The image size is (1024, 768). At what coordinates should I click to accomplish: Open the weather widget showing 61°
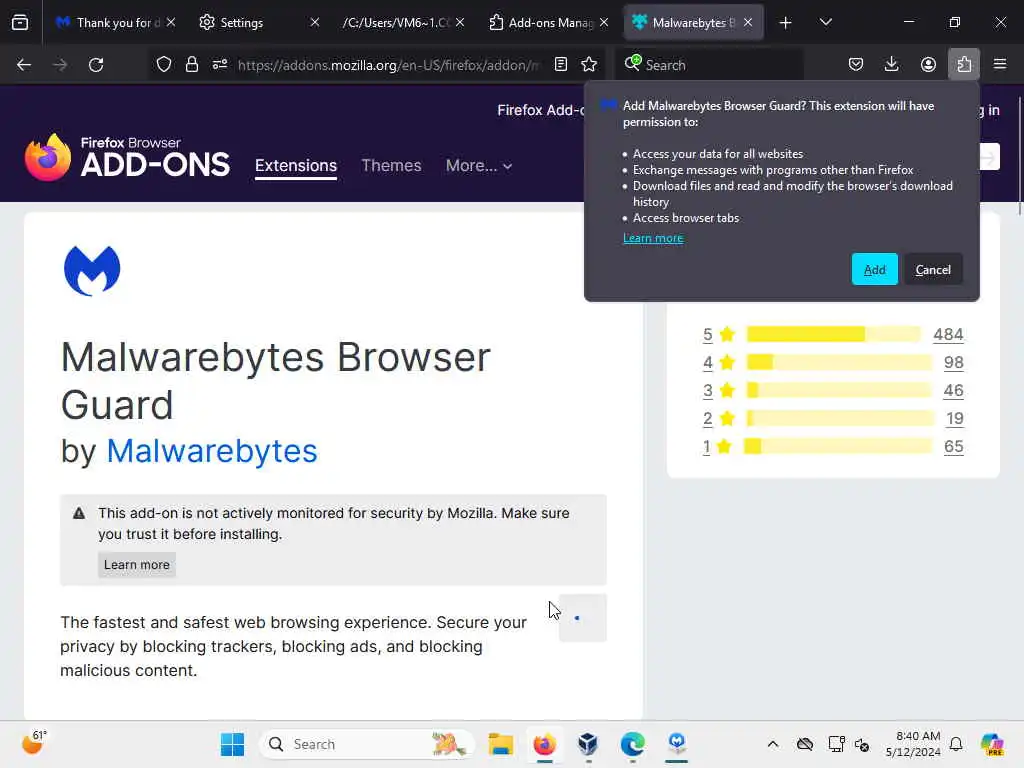tap(34, 743)
